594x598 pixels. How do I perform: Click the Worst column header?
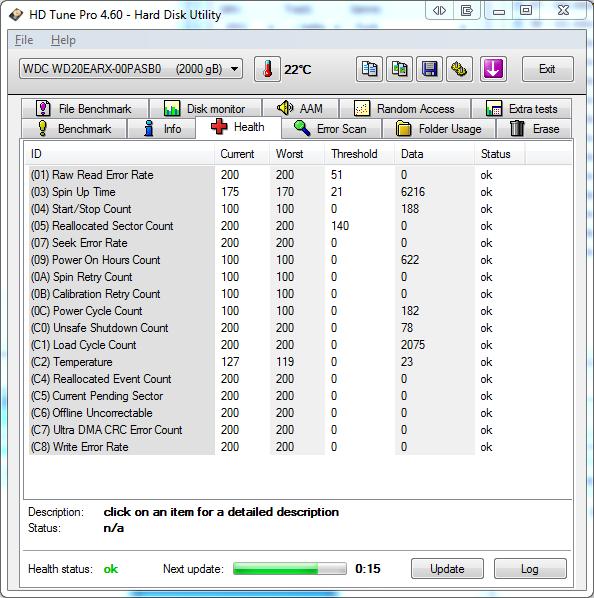click(x=297, y=154)
